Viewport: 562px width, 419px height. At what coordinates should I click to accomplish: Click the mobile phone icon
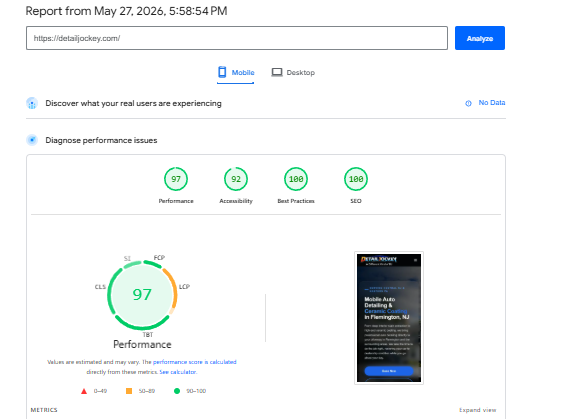(x=222, y=72)
